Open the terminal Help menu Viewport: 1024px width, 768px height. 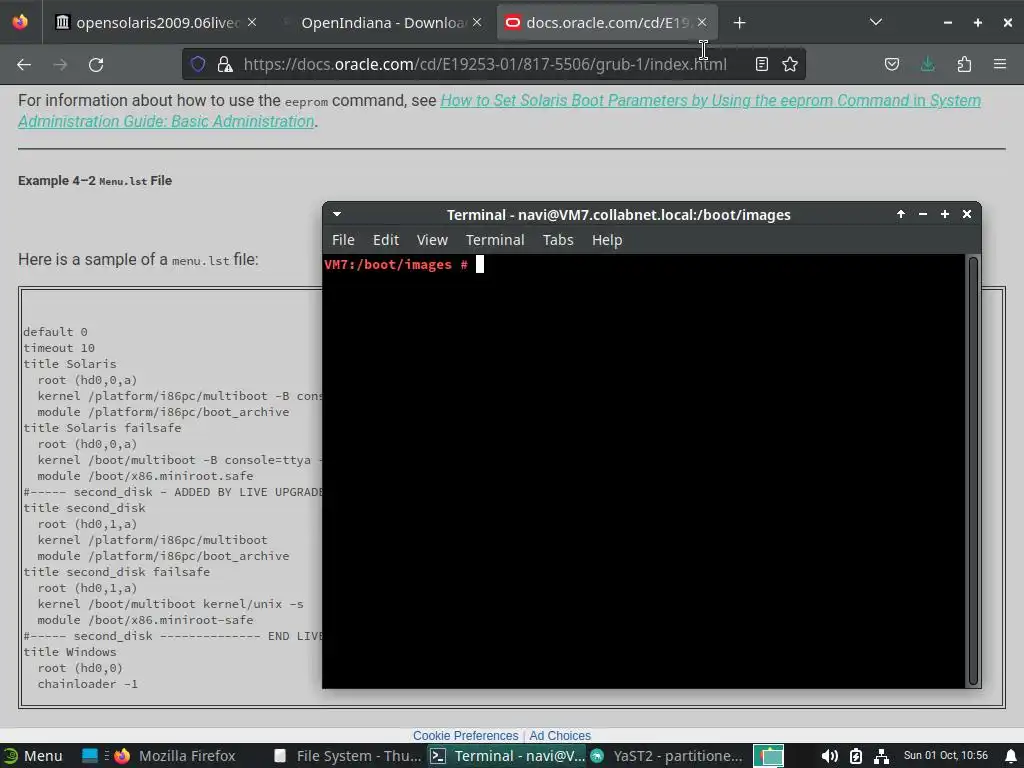tap(607, 240)
